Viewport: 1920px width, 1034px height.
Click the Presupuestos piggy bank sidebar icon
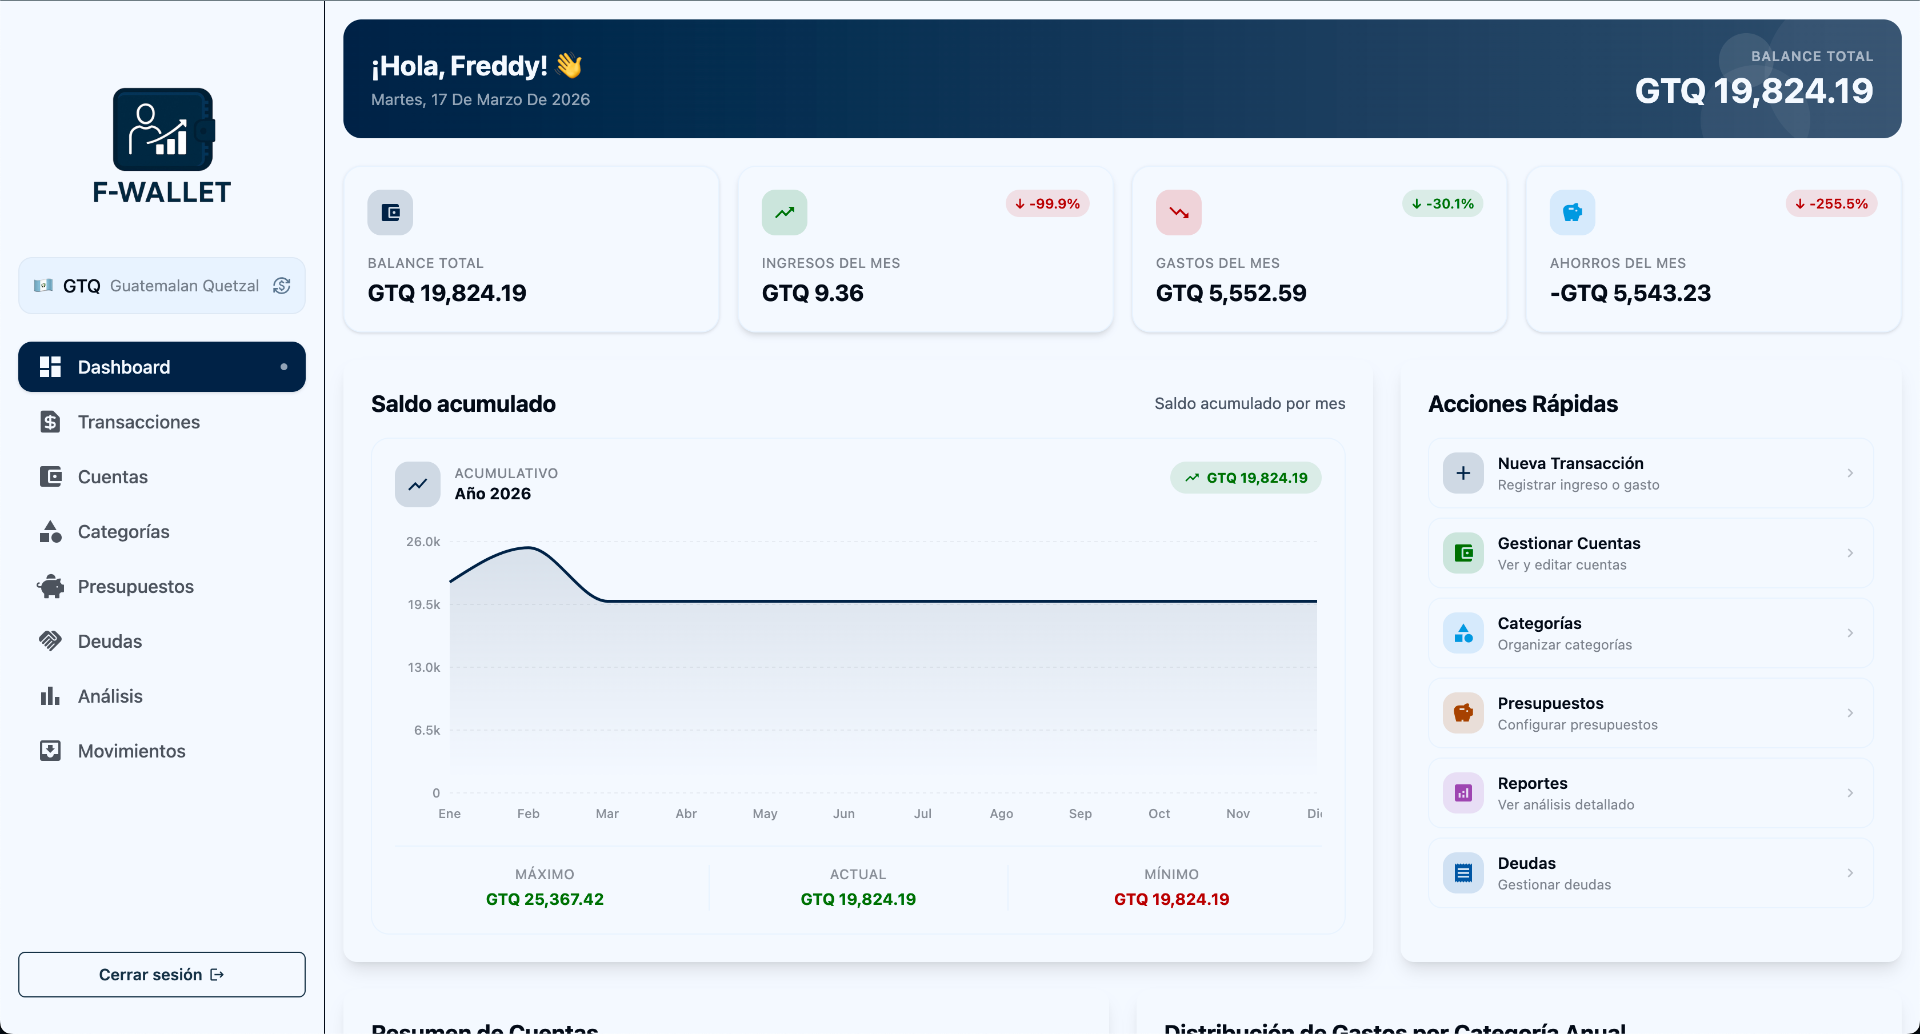coord(51,586)
